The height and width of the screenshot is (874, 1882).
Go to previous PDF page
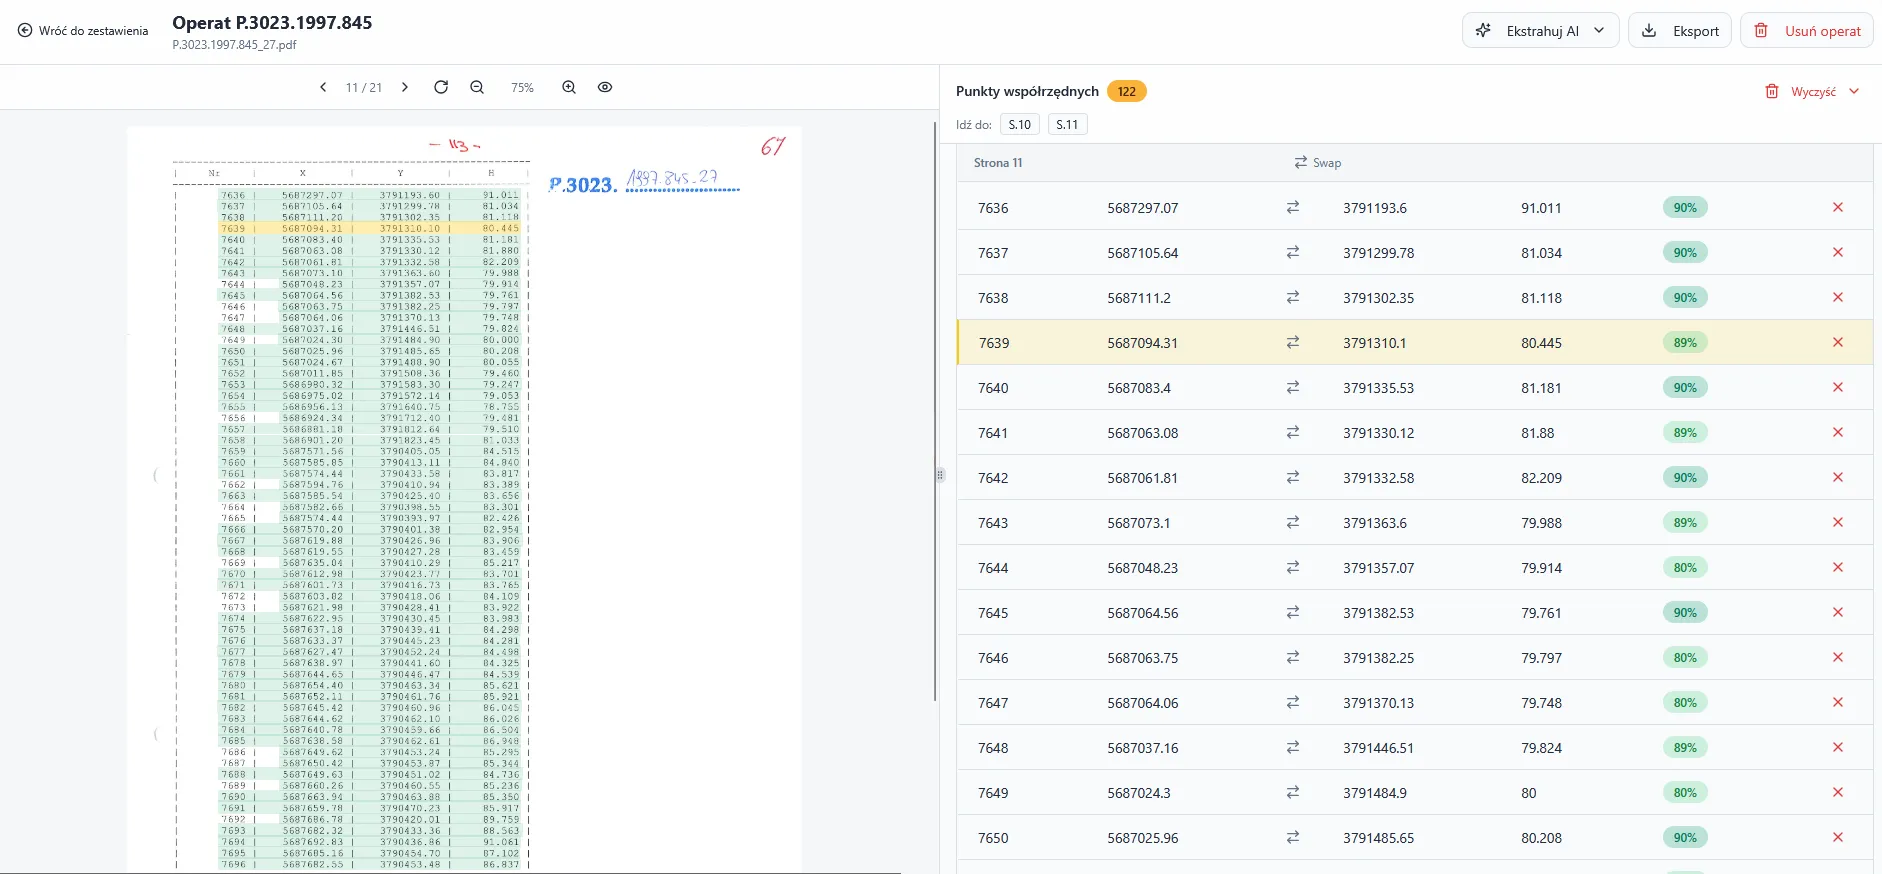tap(323, 87)
